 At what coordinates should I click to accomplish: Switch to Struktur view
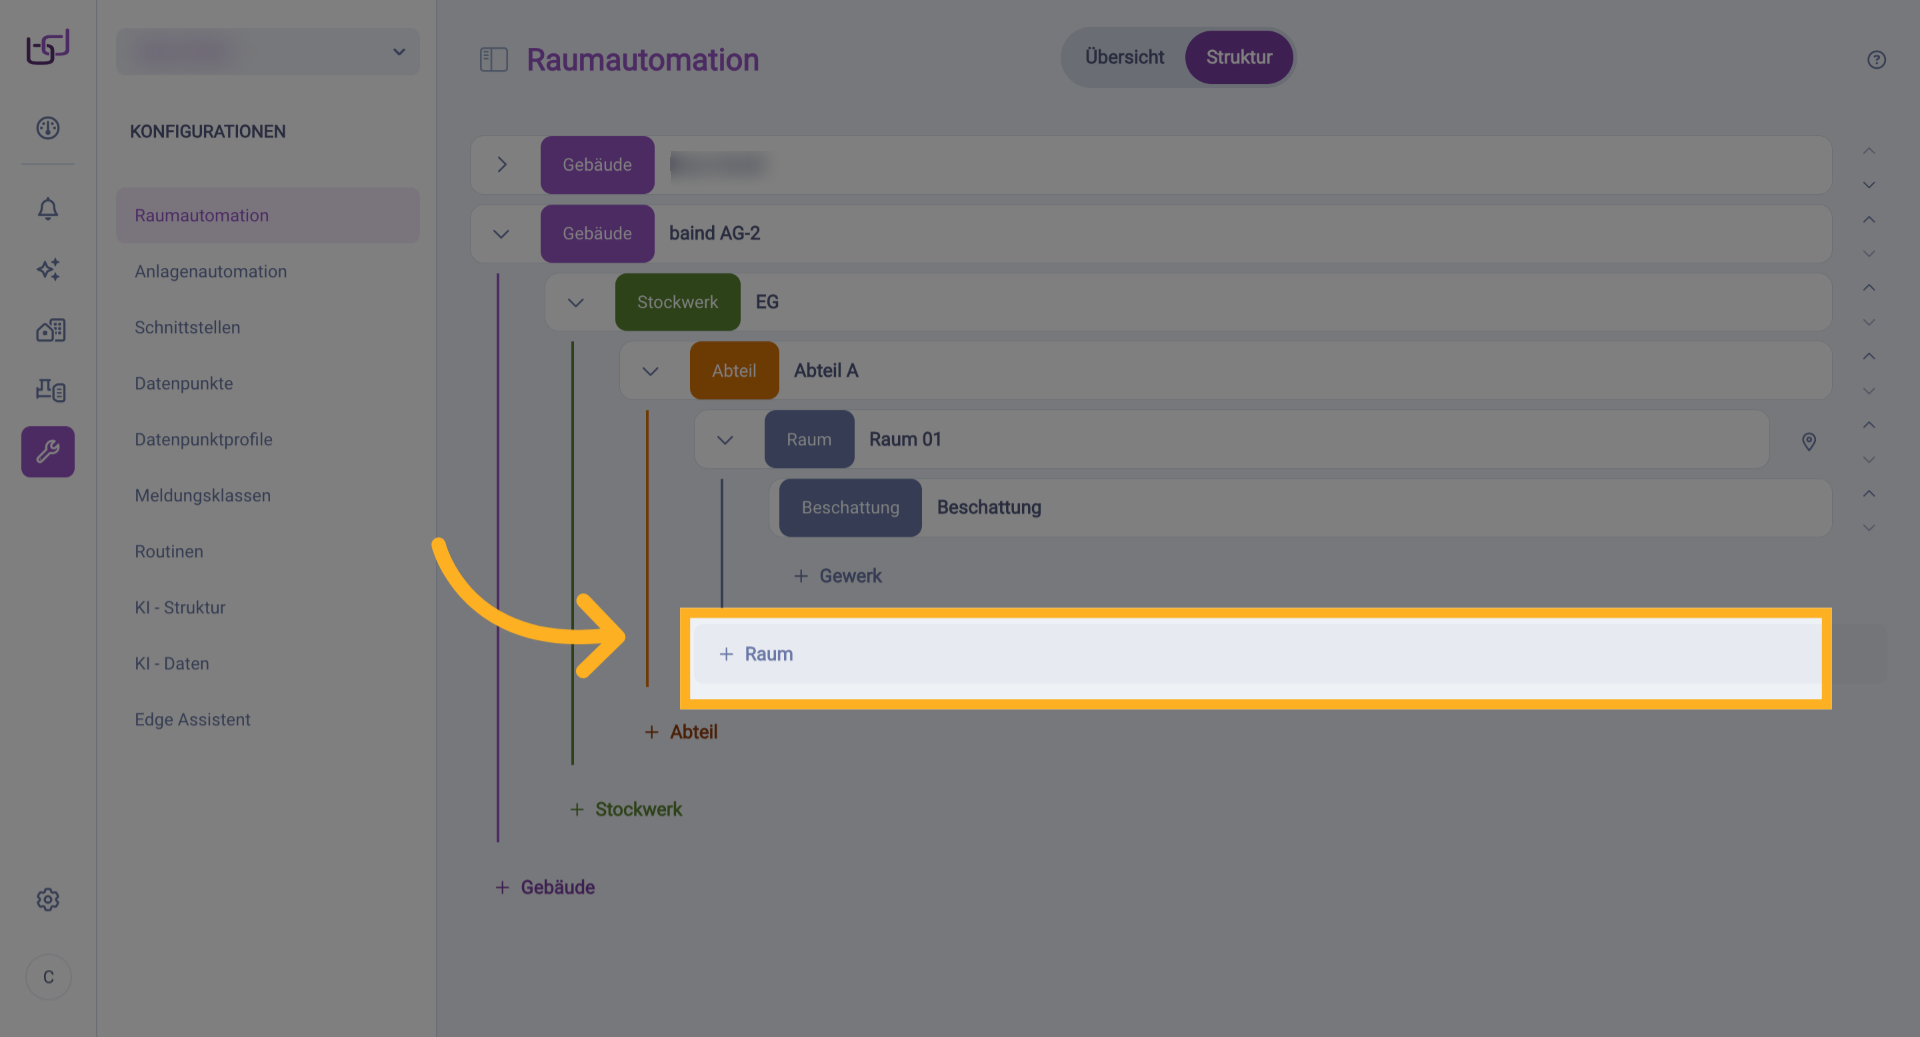[1238, 58]
